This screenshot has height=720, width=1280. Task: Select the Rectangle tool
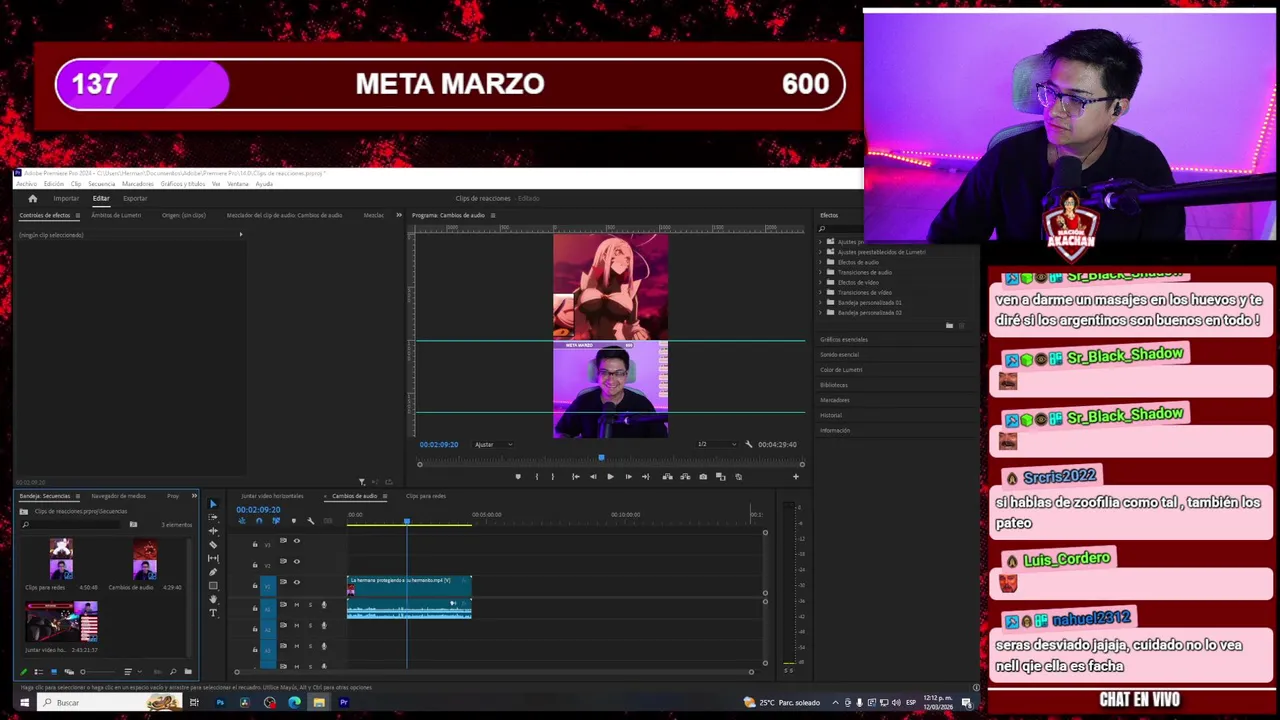213,585
